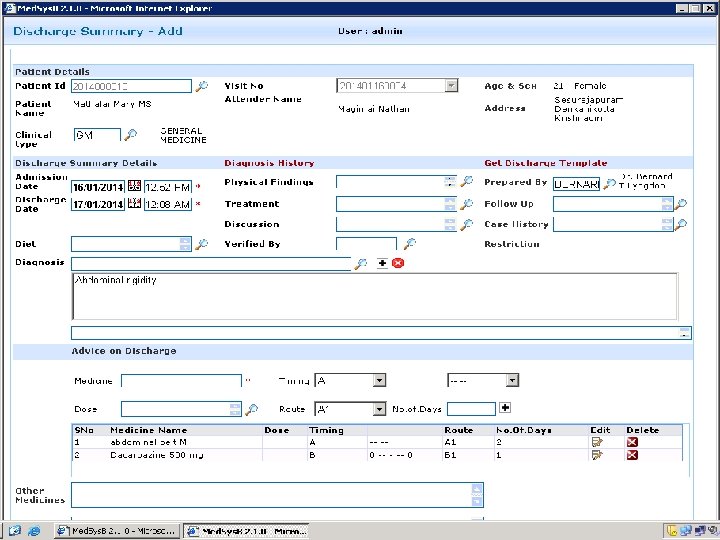Click inside the Other Medicines text area
Image resolution: width=720 pixels, height=540 pixels.
270,495
